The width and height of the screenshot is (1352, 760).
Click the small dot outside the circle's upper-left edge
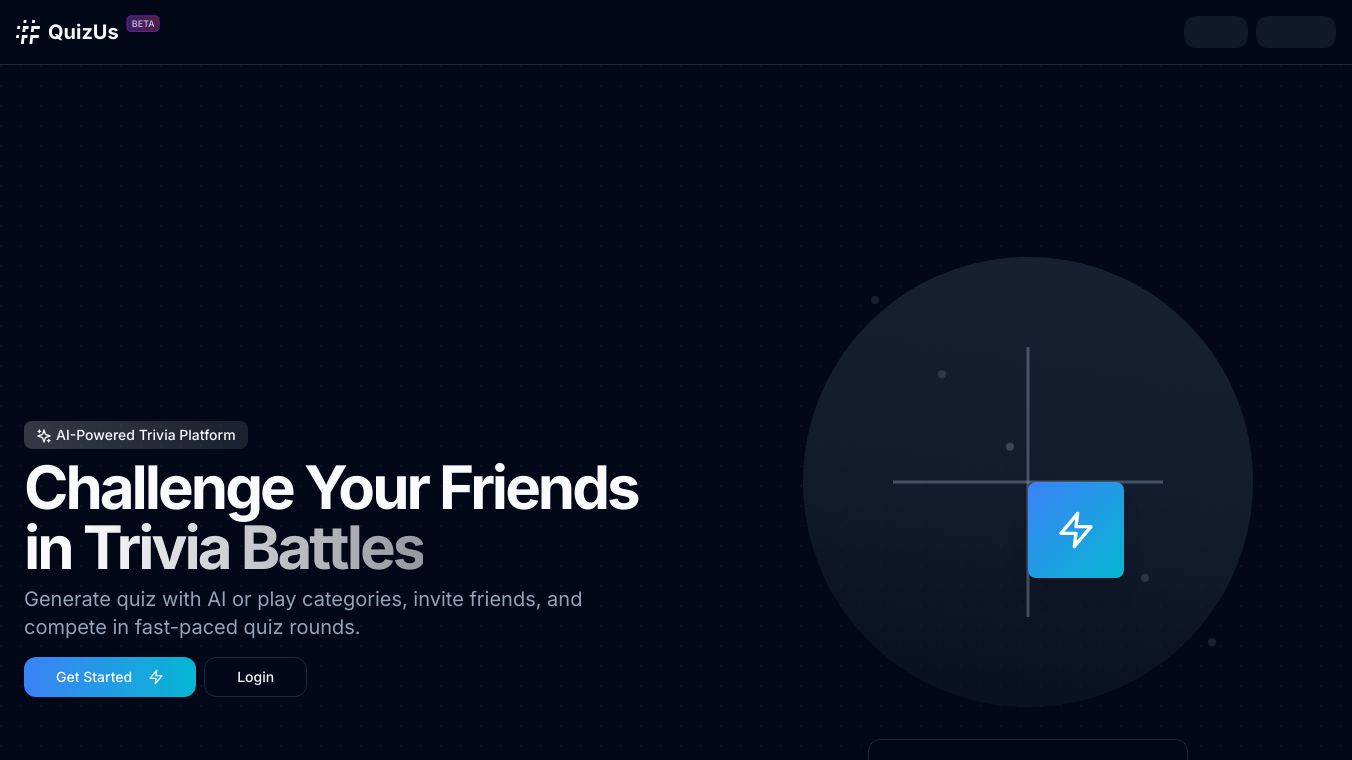tap(875, 300)
